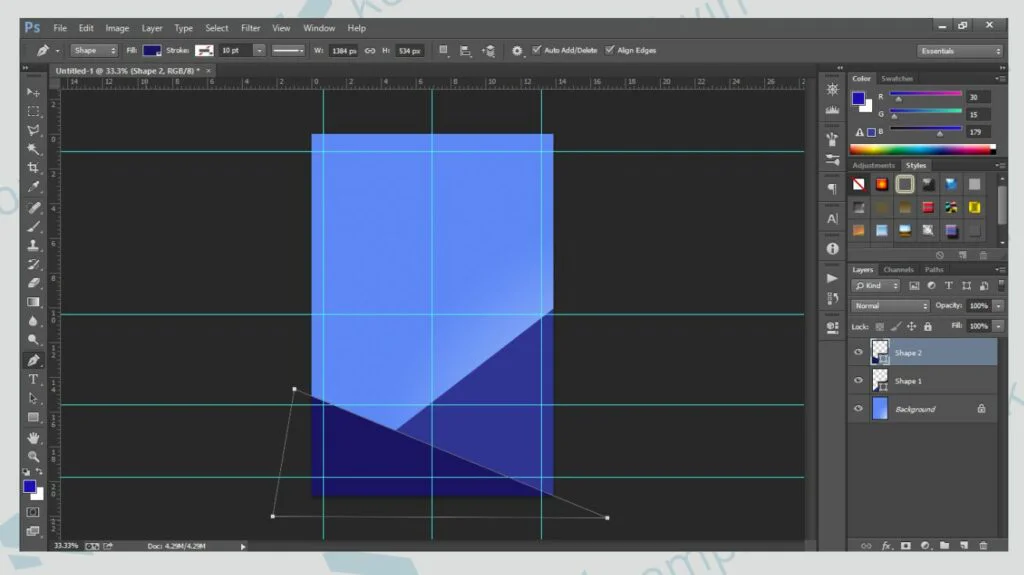The image size is (1024, 575).
Task: Open the Normal blend mode dropdown
Action: pos(890,306)
